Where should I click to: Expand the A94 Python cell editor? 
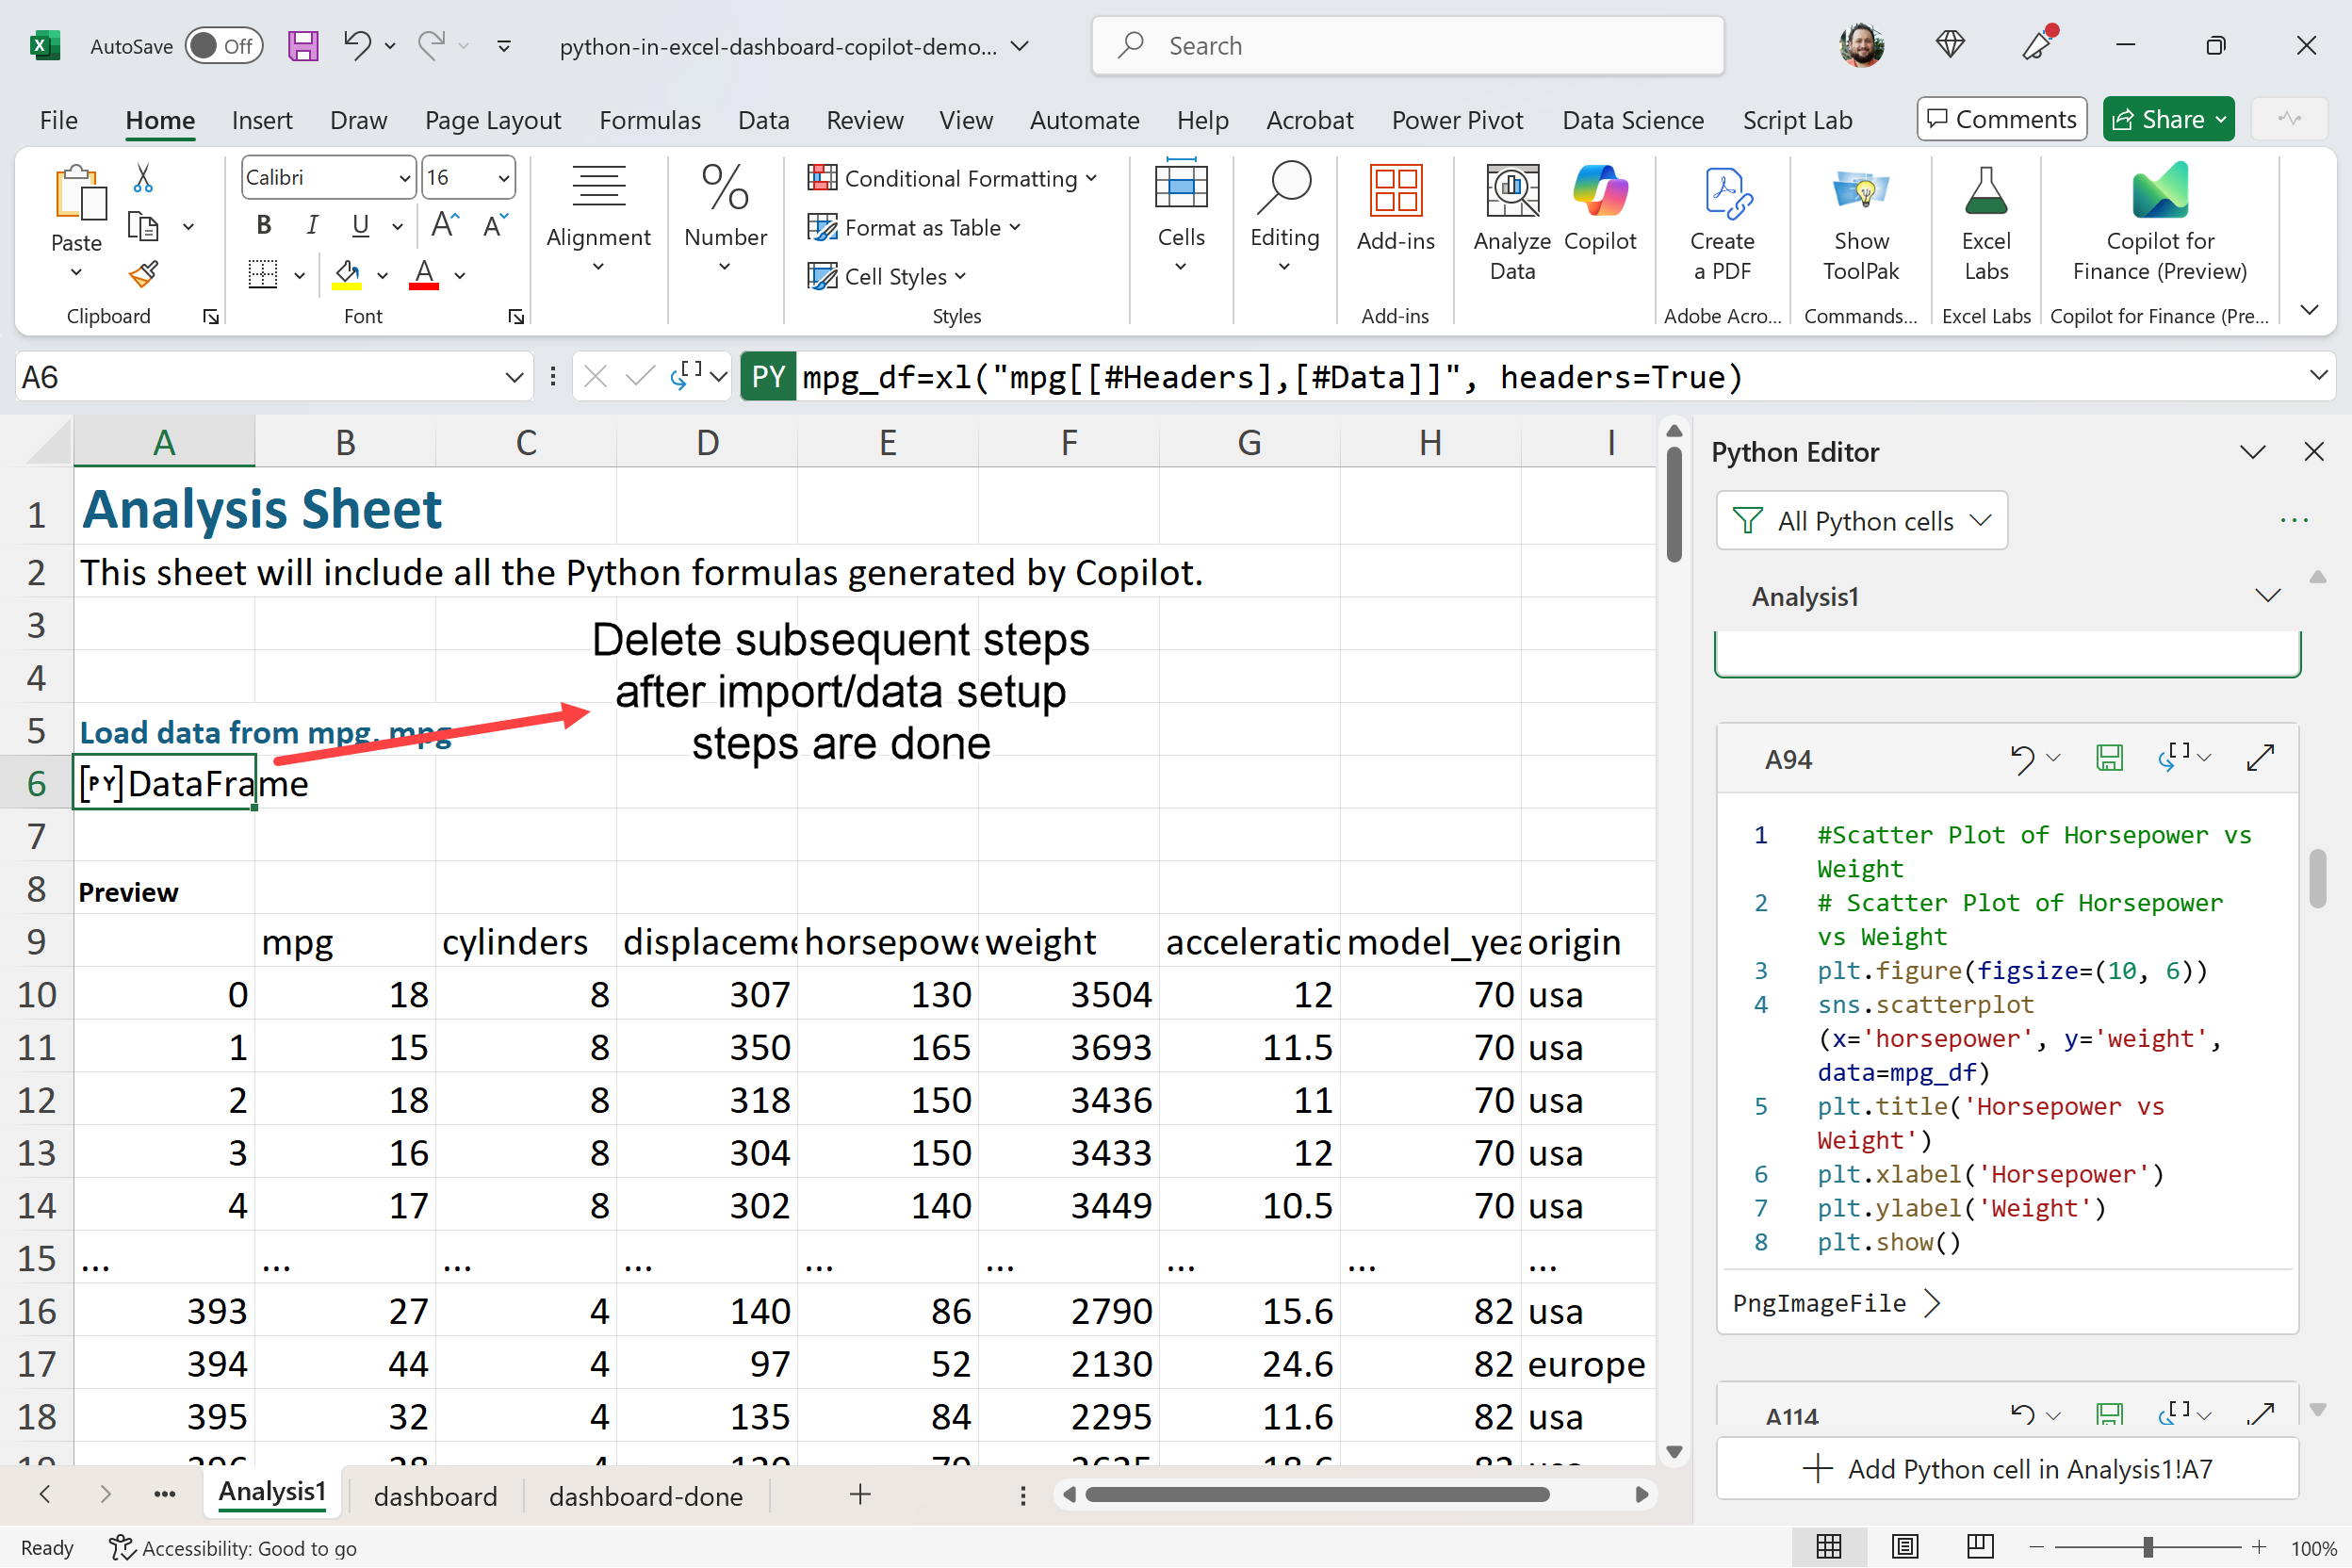2260,758
